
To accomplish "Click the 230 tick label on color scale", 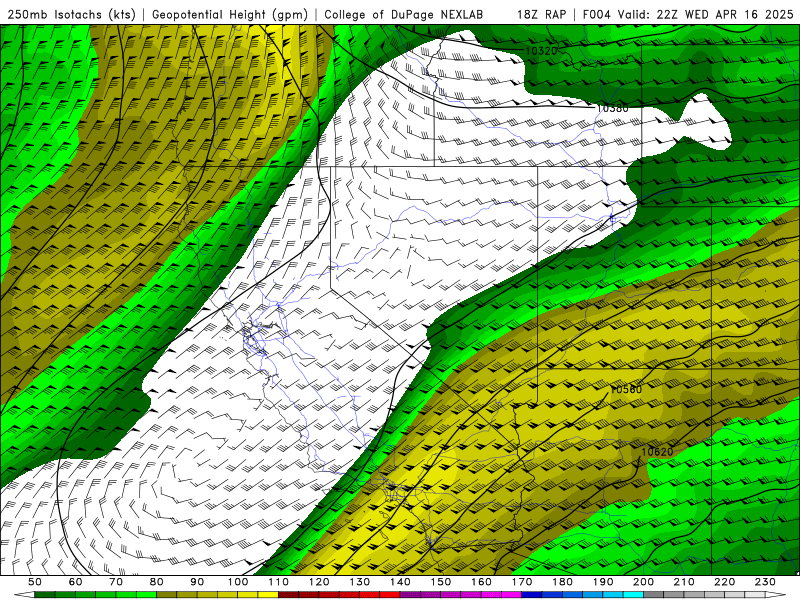I will [765, 582].
